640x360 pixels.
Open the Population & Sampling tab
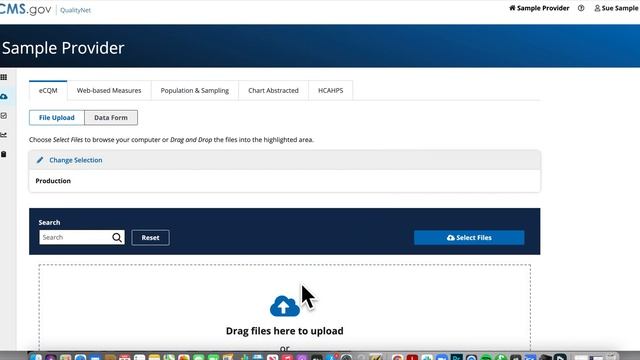195,90
